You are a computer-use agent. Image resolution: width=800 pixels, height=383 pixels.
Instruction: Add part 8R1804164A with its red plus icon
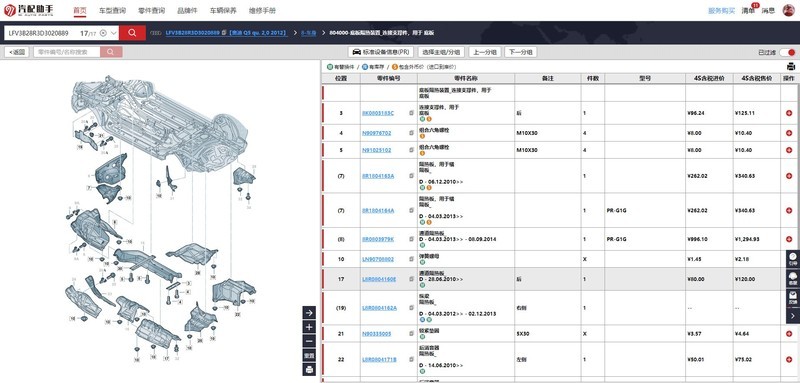click(x=789, y=210)
